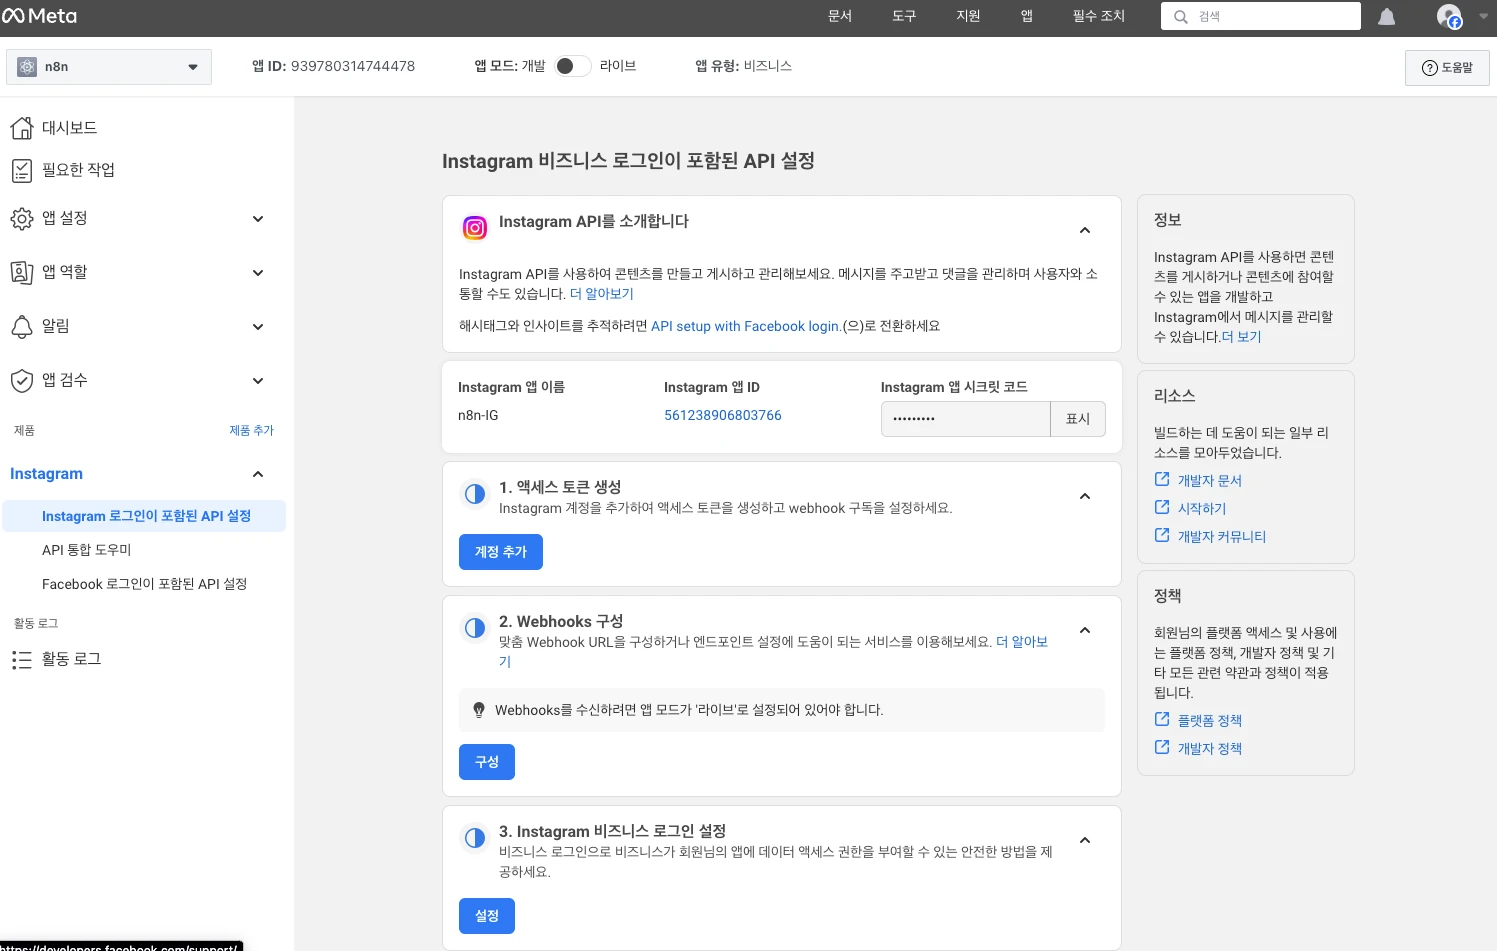Select Instagram 로그인이 포함된 API 설정
Viewport: 1497px width, 951px height.
(x=145, y=516)
